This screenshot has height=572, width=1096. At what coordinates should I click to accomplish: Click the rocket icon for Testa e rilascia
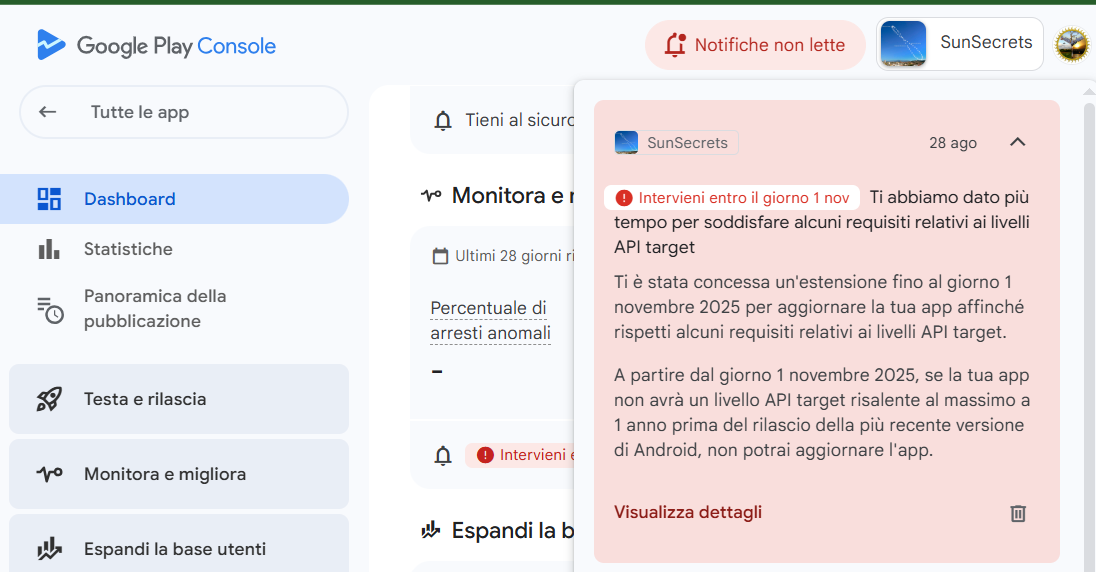[x=49, y=399]
